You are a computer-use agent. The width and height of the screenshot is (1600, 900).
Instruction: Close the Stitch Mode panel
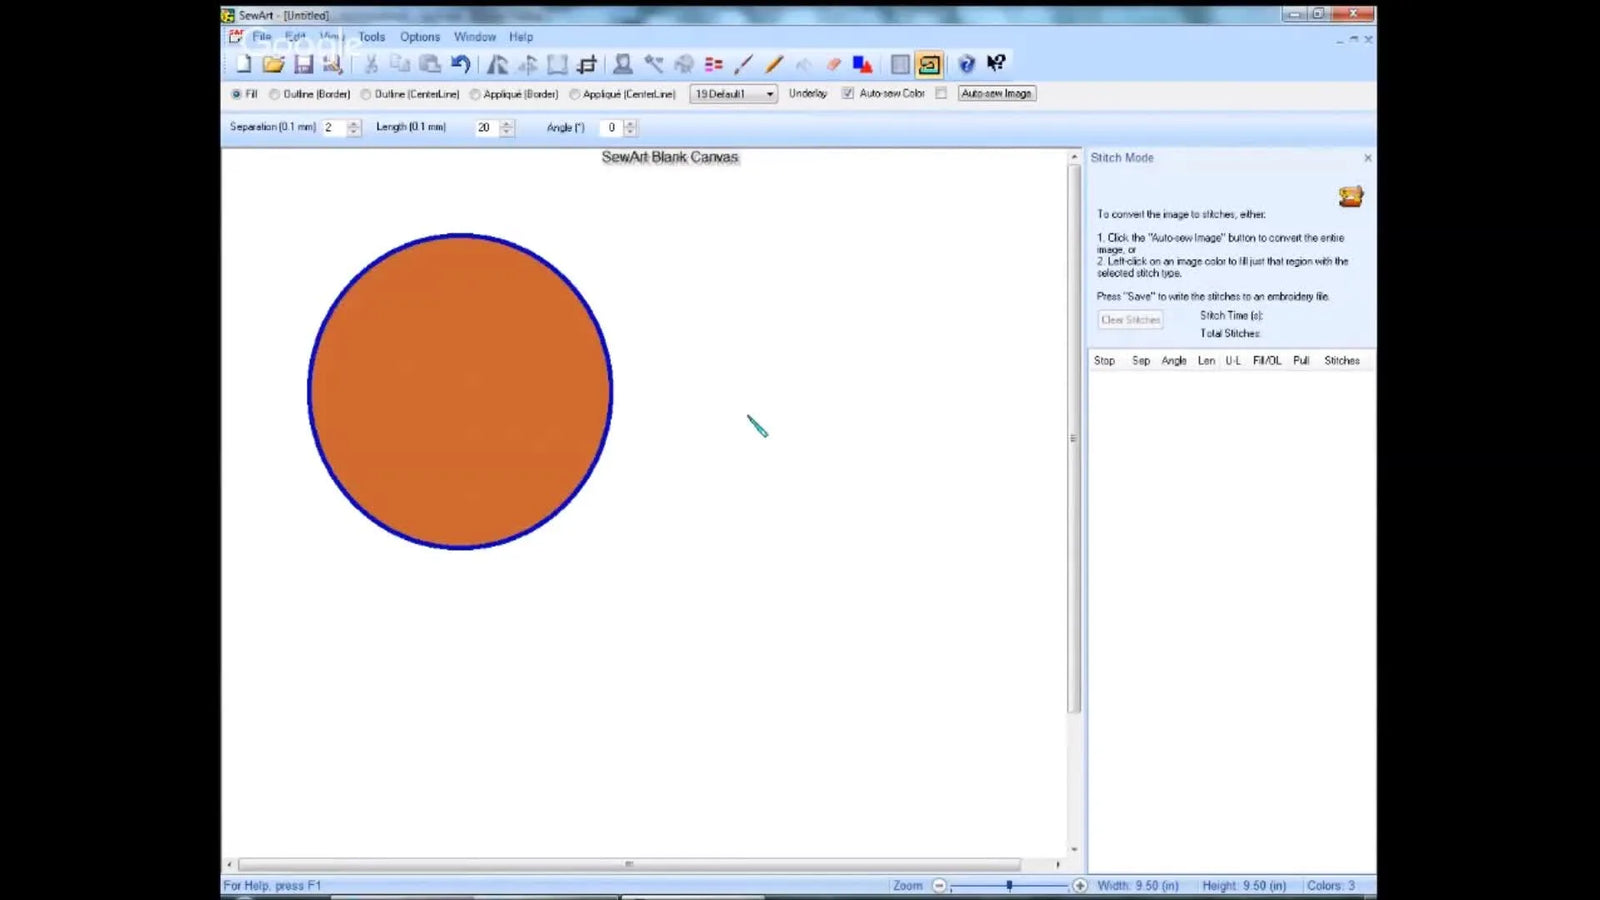pos(1368,158)
